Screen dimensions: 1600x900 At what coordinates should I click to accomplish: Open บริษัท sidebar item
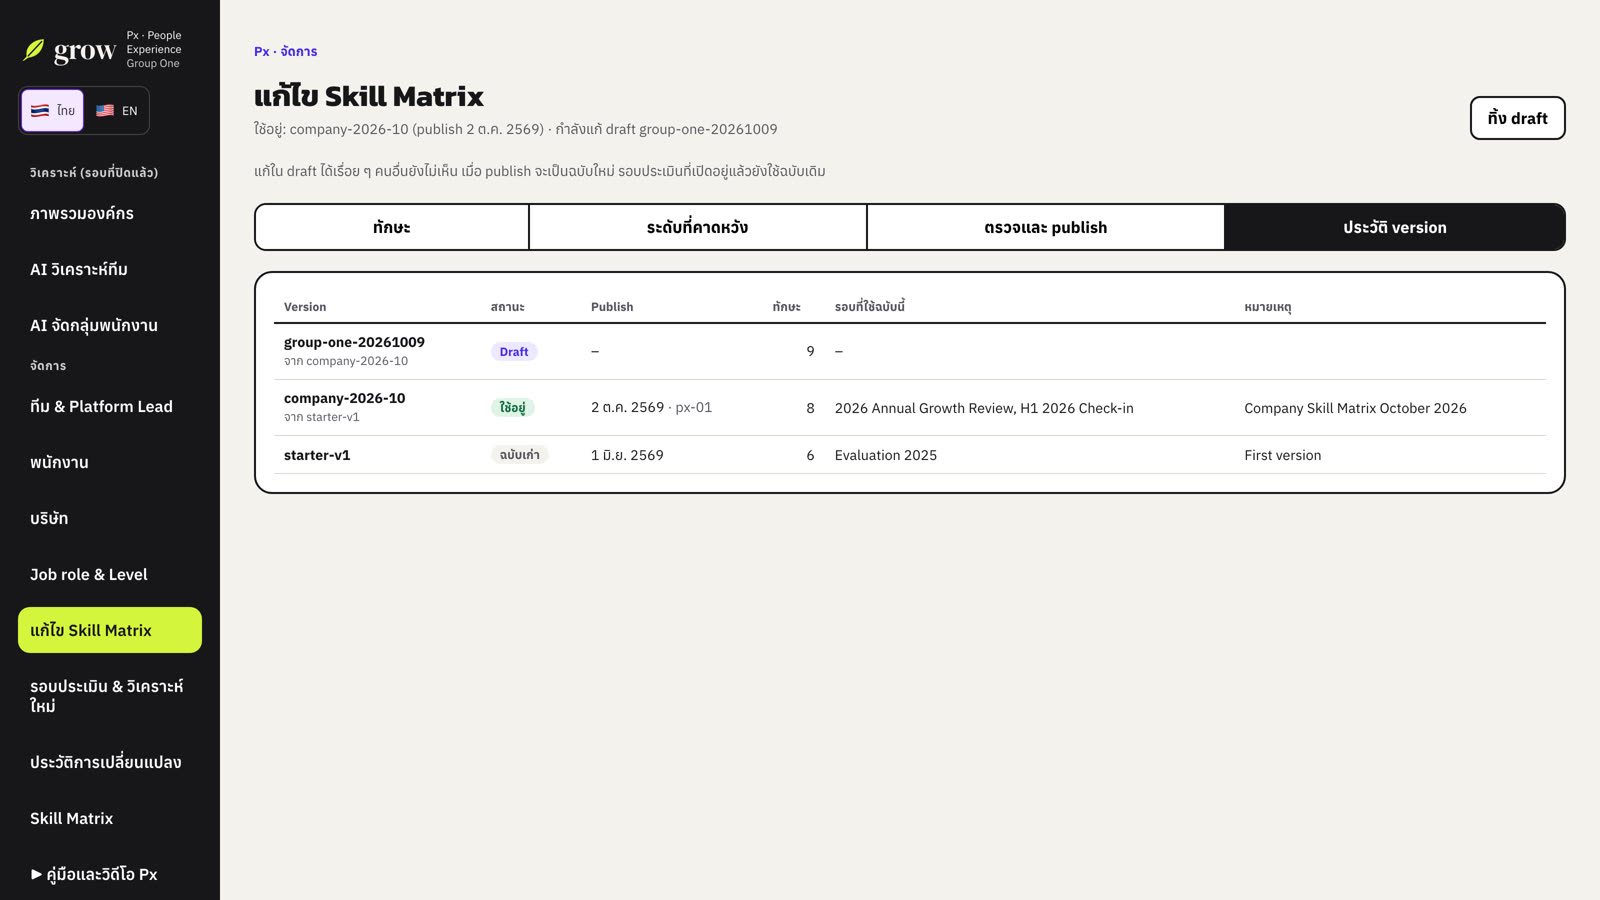(110, 518)
